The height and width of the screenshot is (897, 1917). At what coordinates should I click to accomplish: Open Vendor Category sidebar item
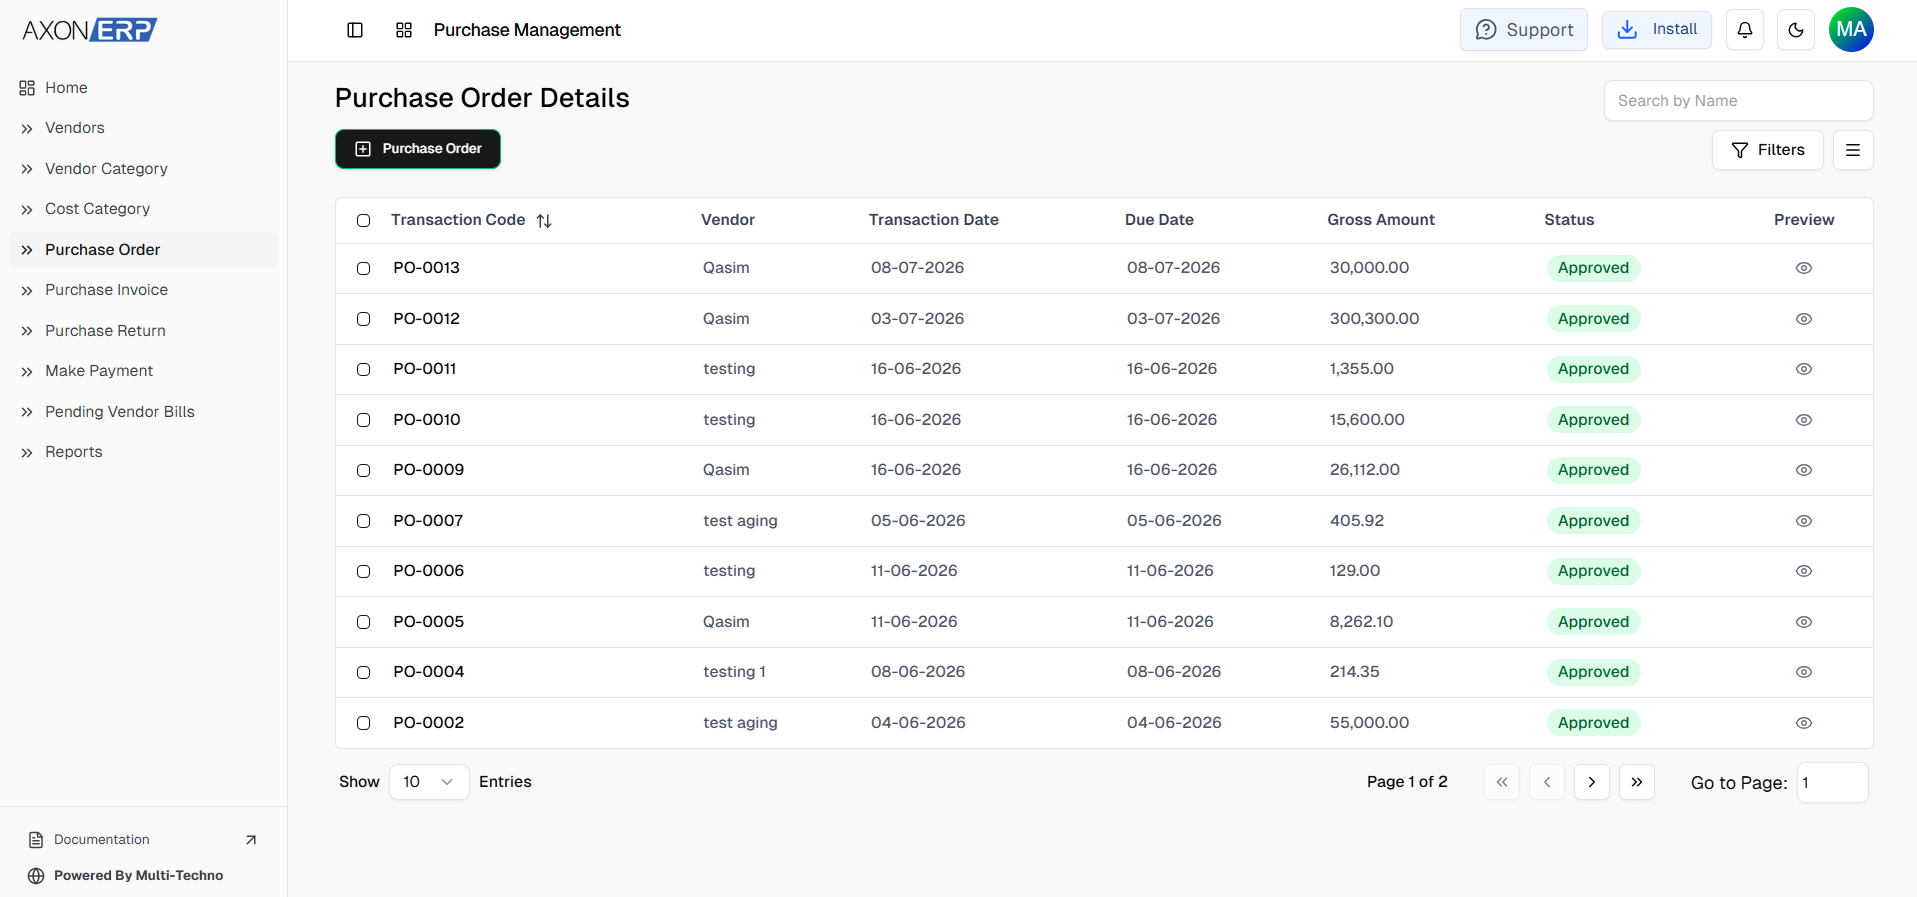[143, 169]
